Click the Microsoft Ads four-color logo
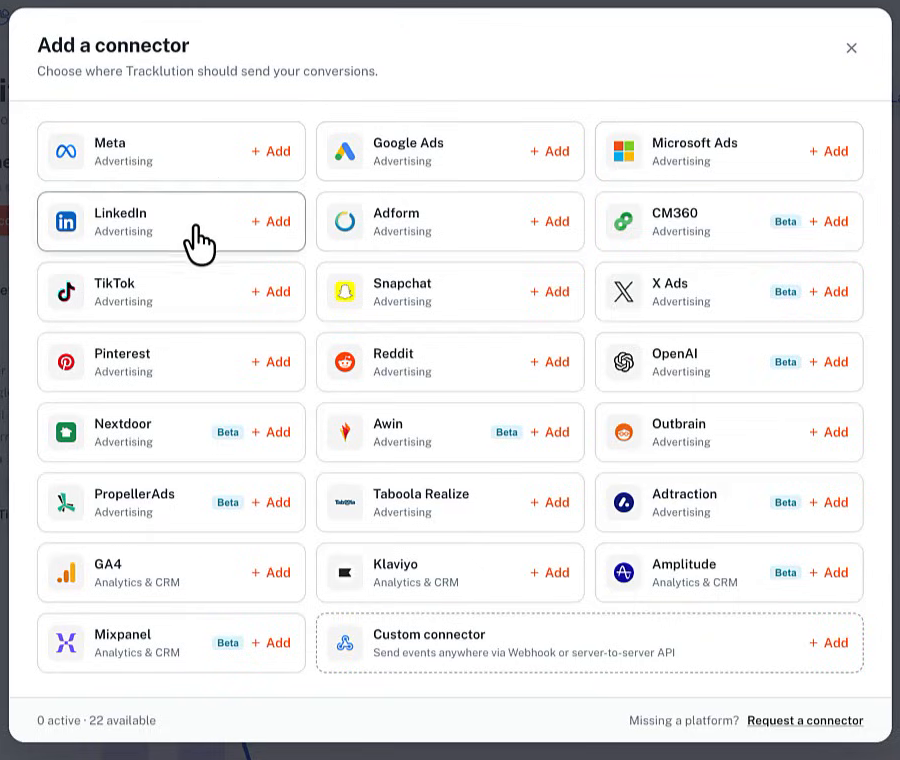The height and width of the screenshot is (760, 900). (624, 152)
